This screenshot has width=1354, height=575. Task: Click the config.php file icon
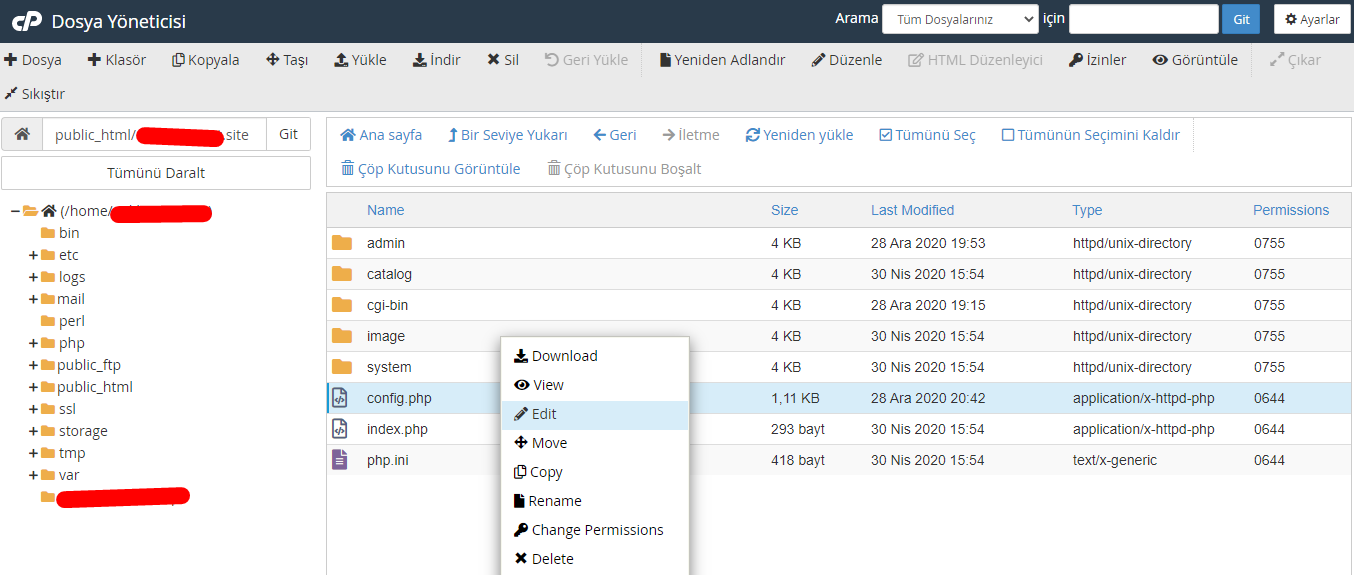click(x=340, y=398)
